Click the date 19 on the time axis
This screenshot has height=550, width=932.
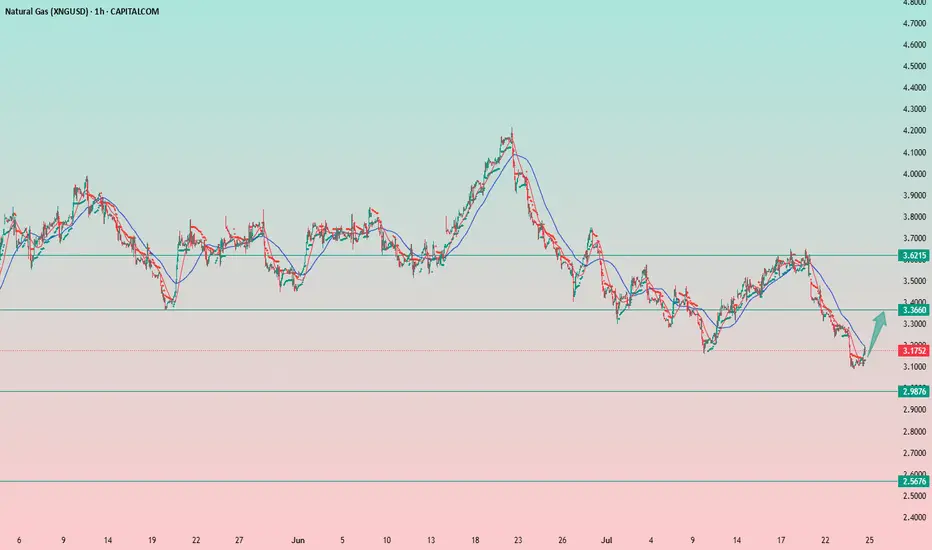click(152, 540)
